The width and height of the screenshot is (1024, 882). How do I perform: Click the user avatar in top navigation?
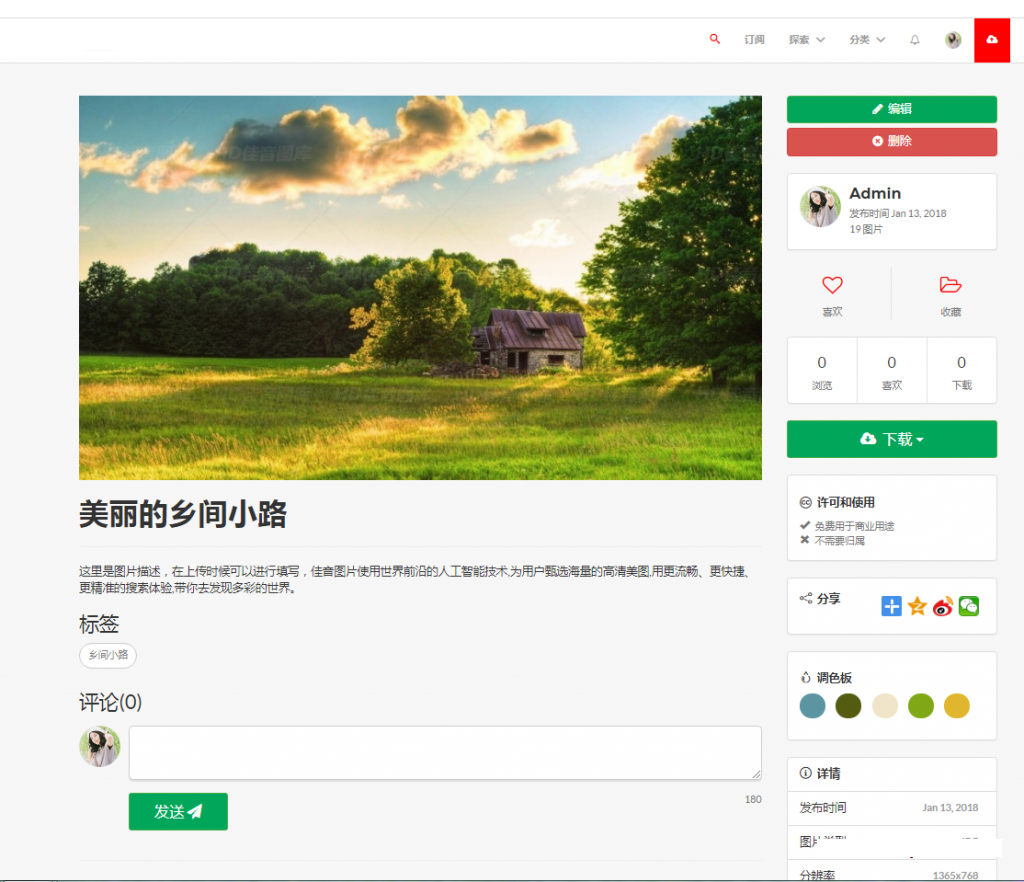coord(953,40)
